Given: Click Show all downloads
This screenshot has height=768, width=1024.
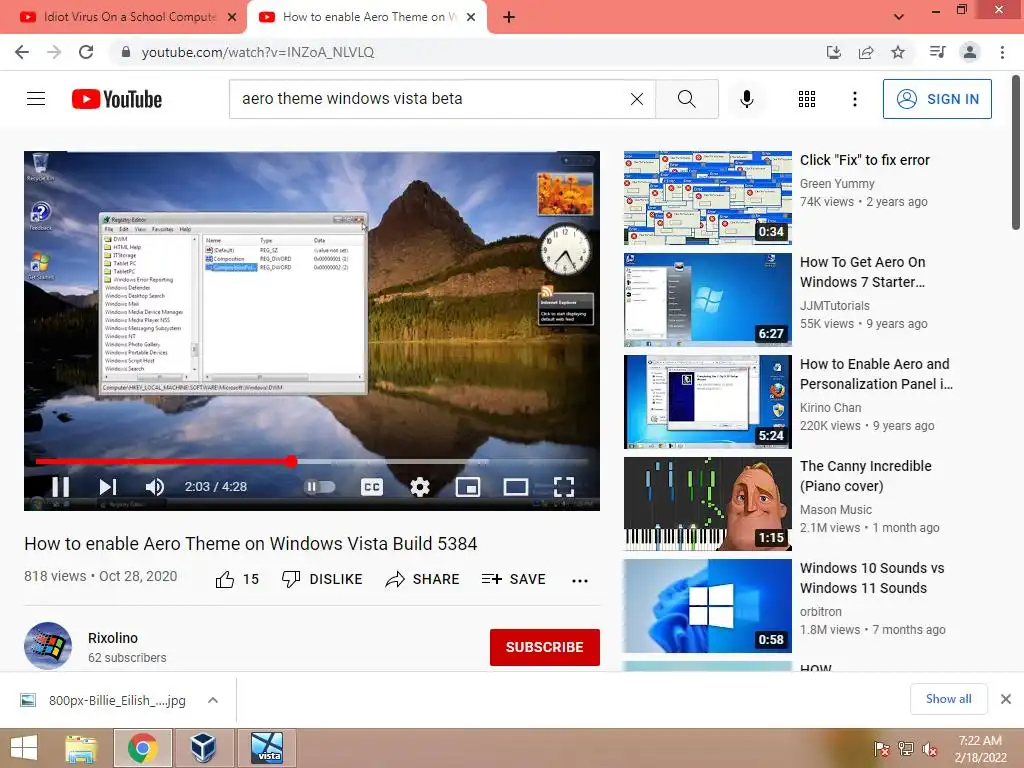Looking at the screenshot, I should 948,699.
